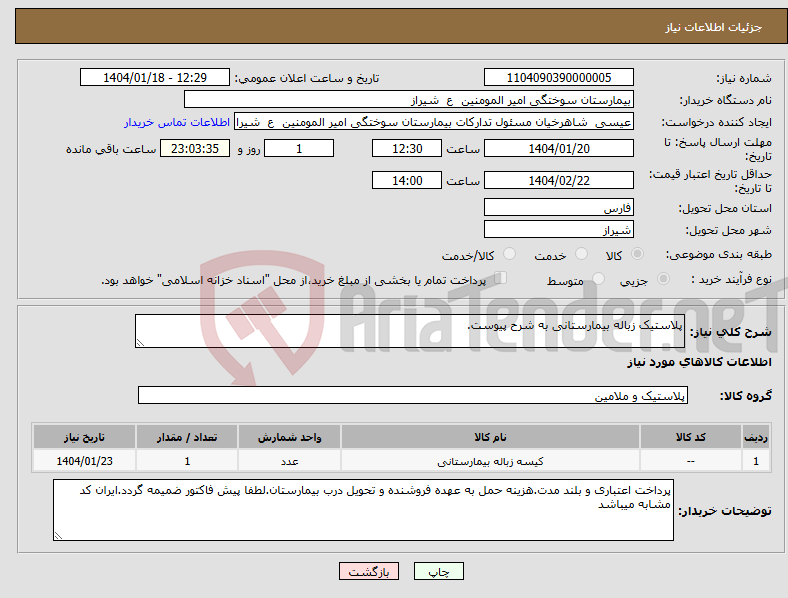Click the تاریخ نیاز column header
The image size is (788, 598).
[x=84, y=437]
